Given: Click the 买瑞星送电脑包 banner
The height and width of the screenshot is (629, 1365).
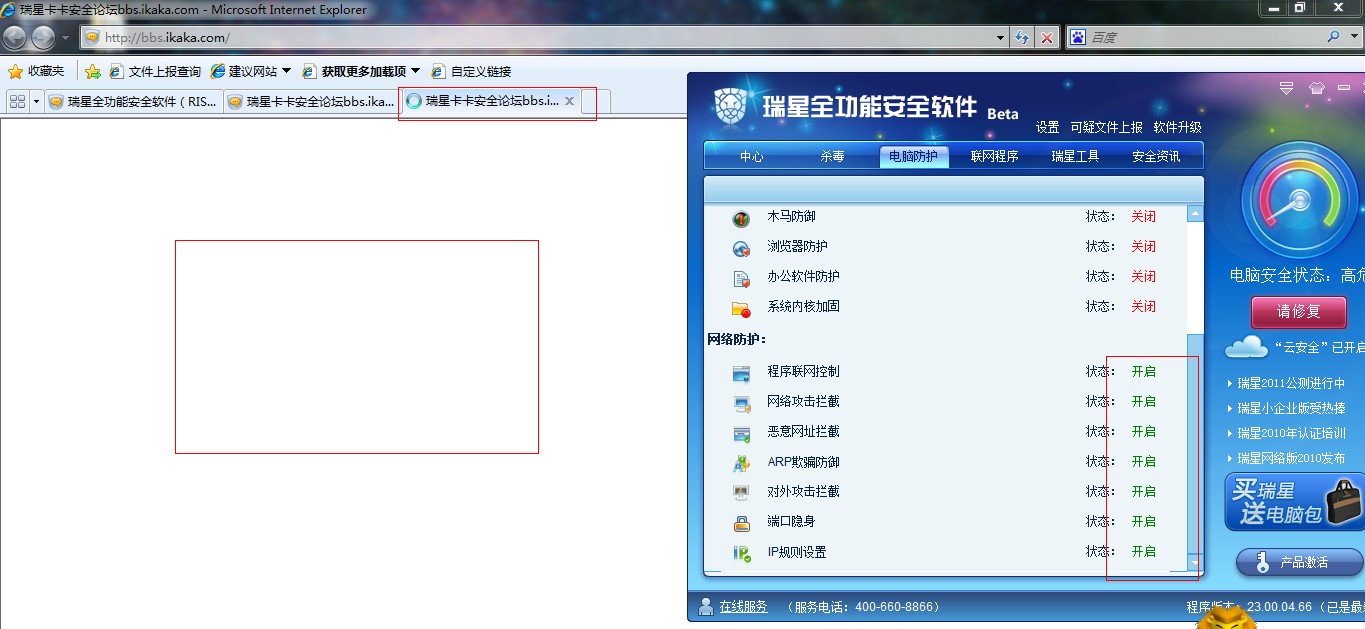Looking at the screenshot, I should [x=1294, y=502].
